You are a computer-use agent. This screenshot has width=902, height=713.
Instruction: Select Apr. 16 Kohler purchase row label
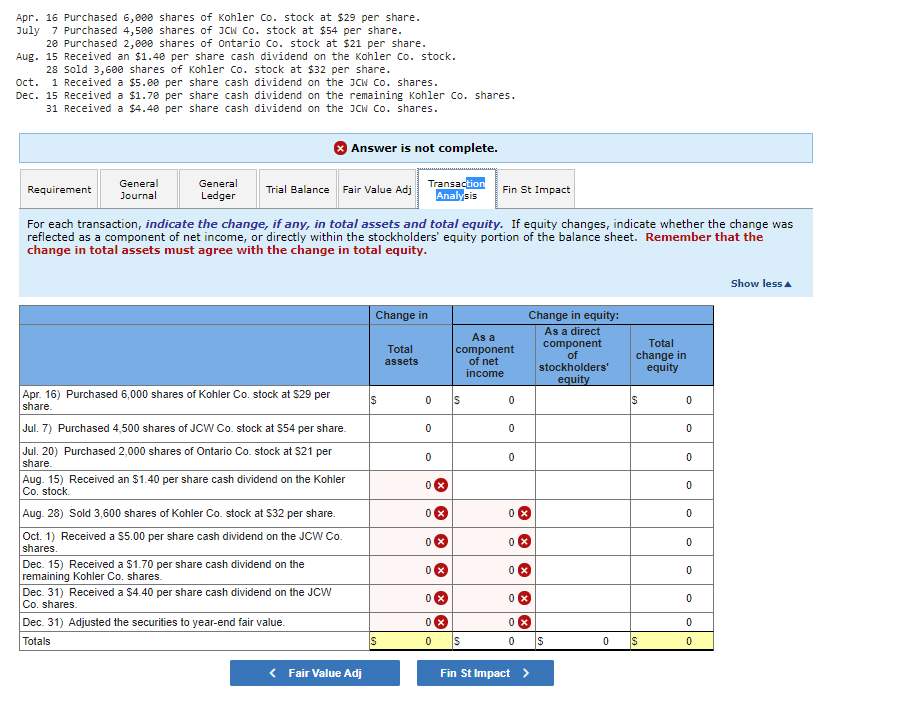tap(194, 400)
